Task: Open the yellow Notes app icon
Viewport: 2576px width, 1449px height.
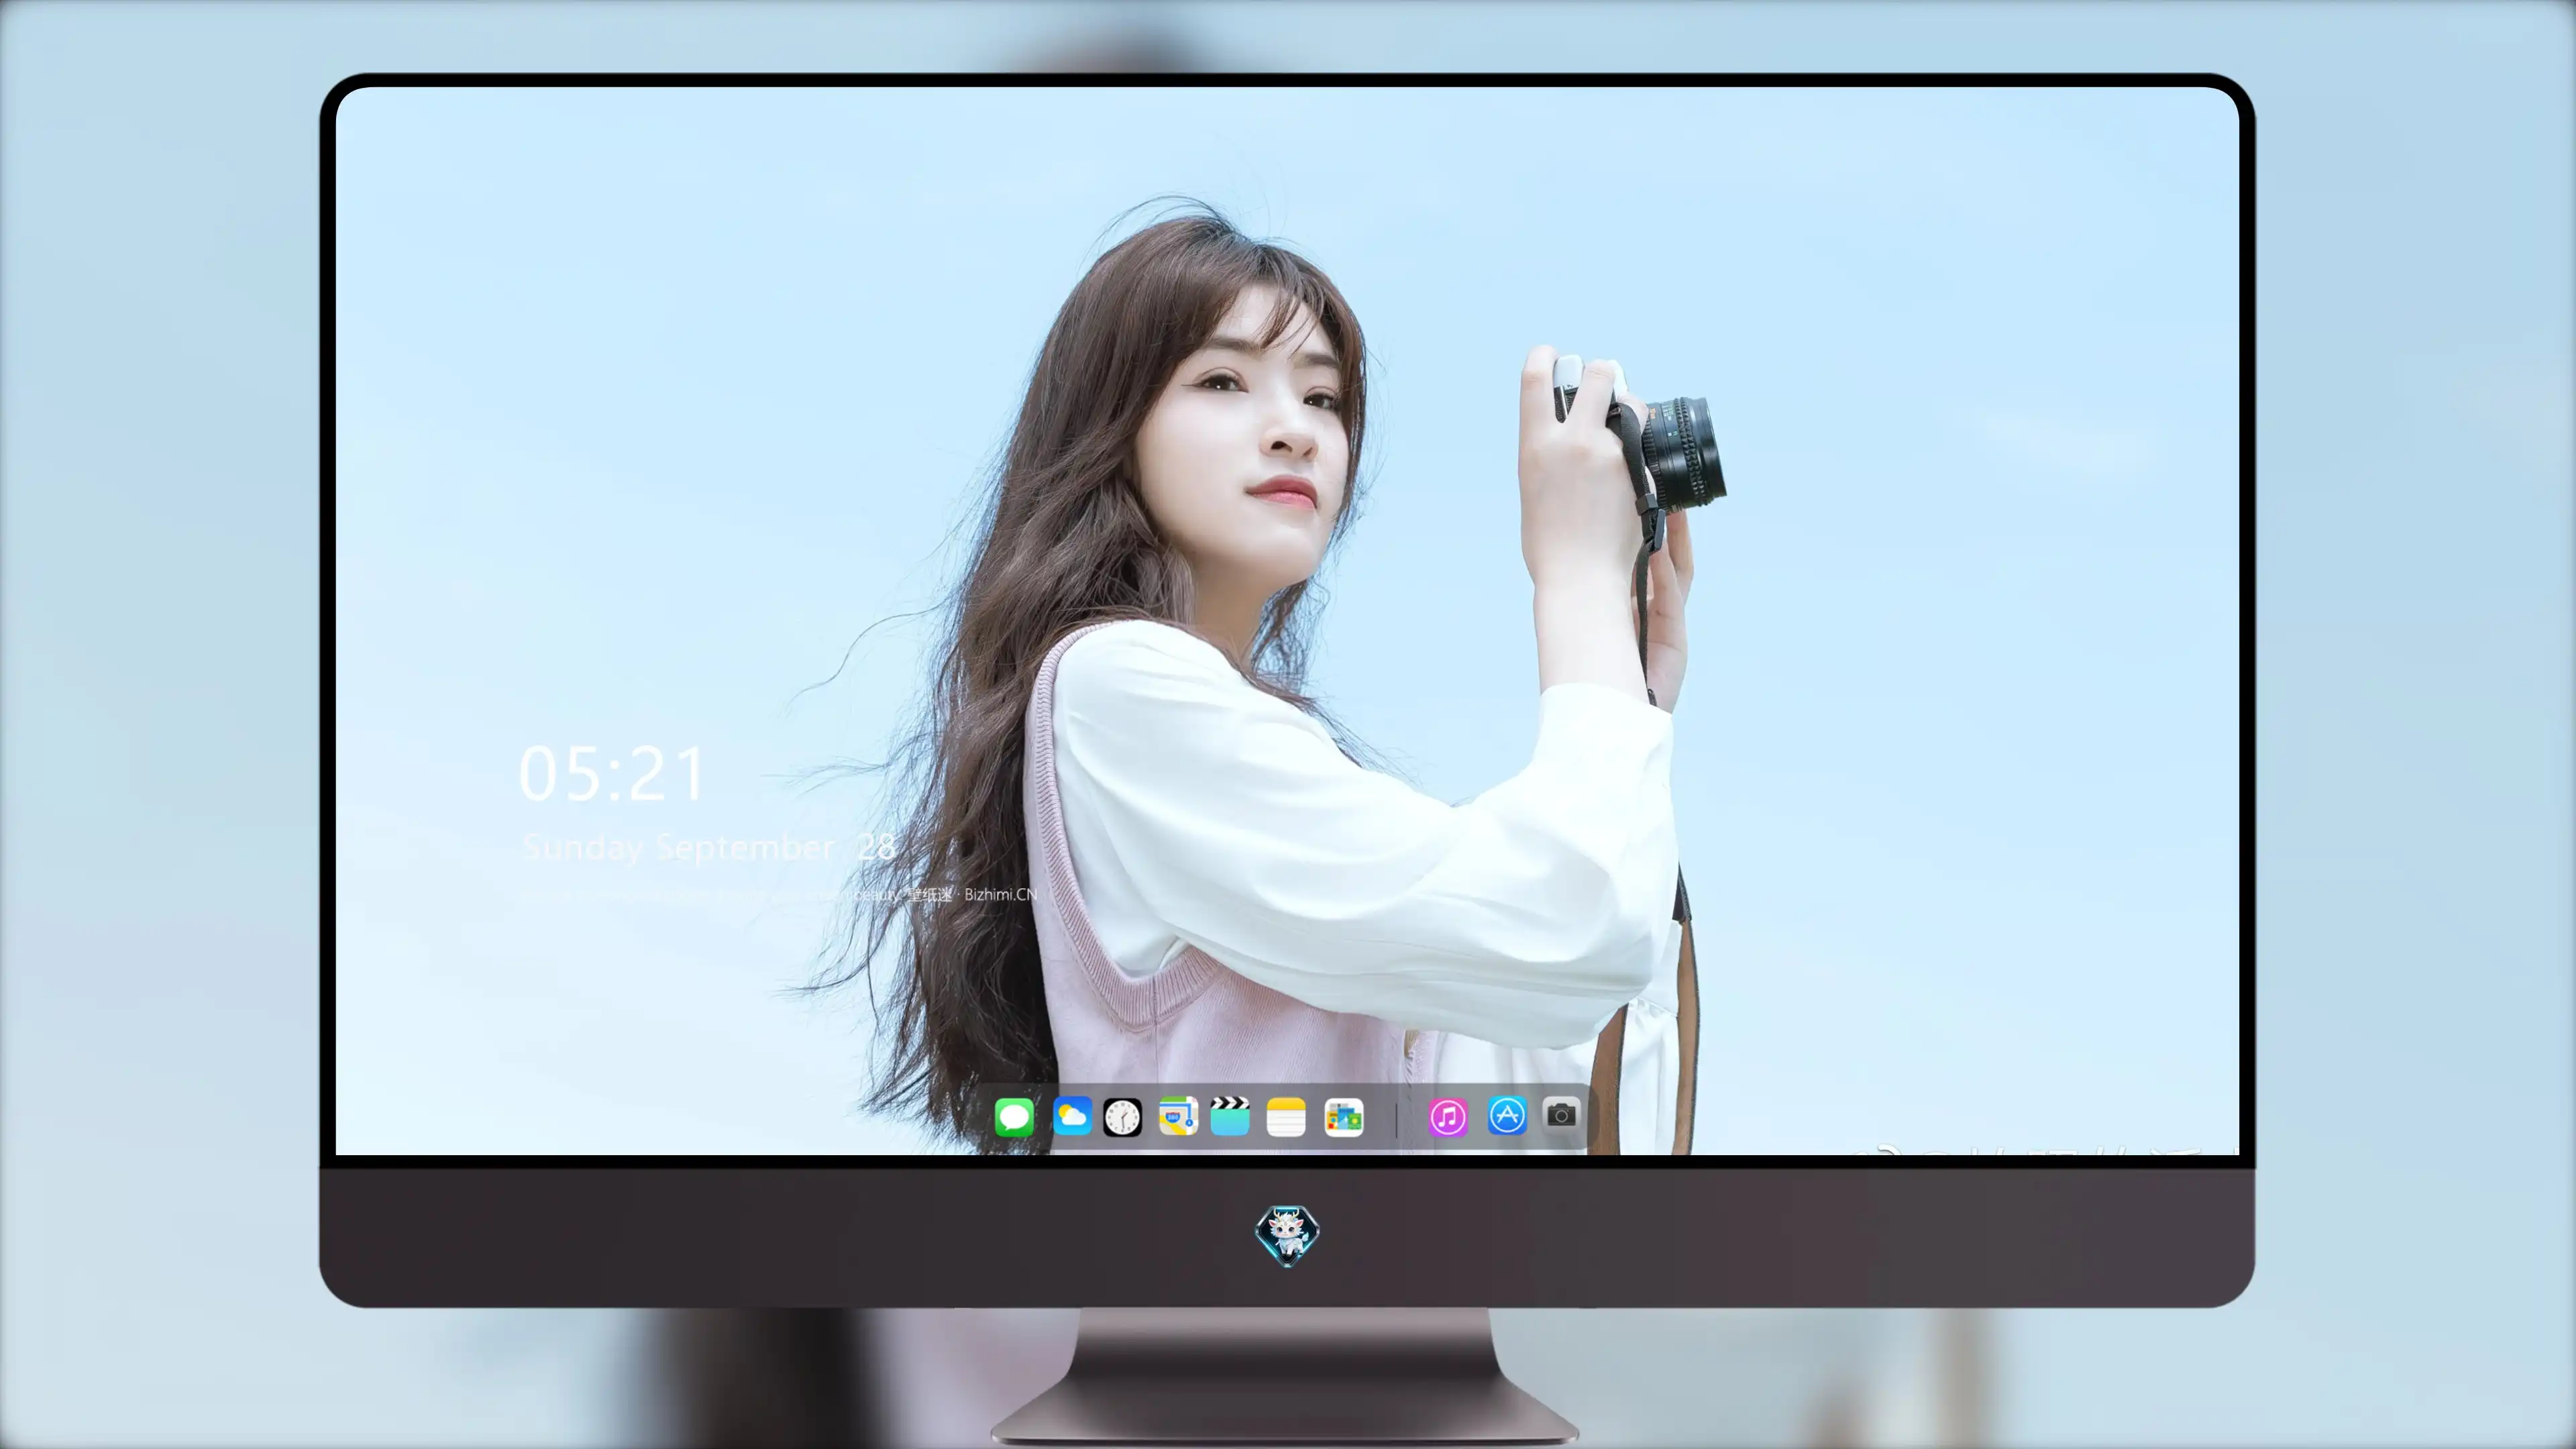Action: 1286,1117
